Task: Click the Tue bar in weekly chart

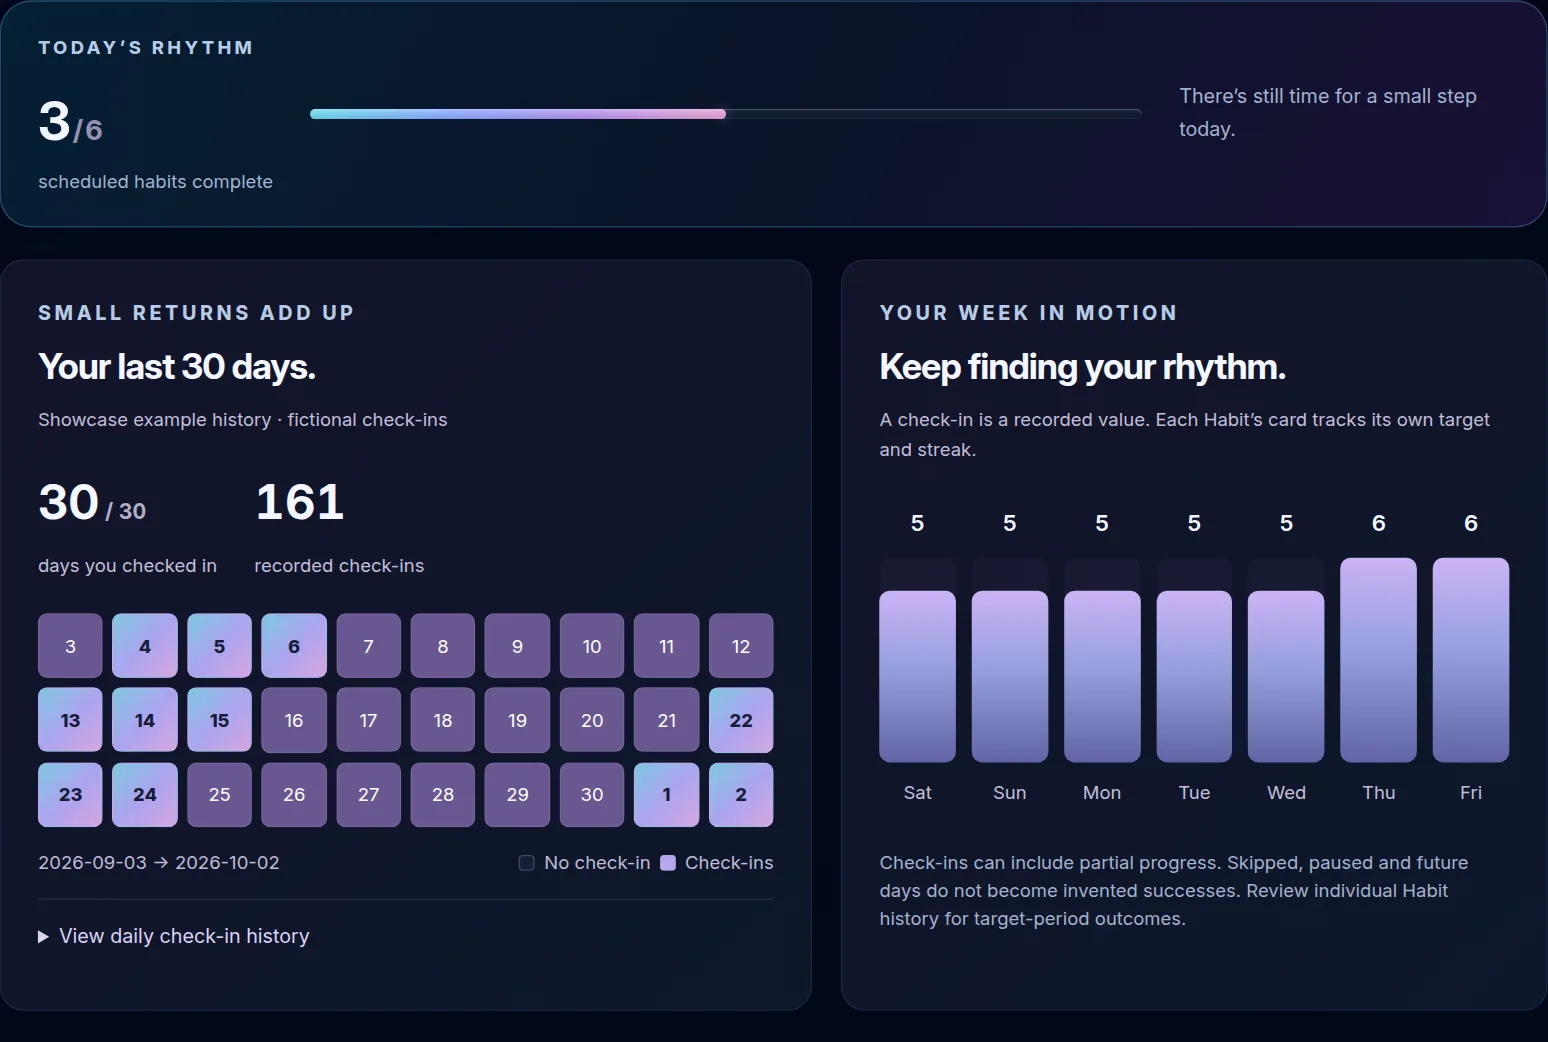Action: pos(1194,677)
